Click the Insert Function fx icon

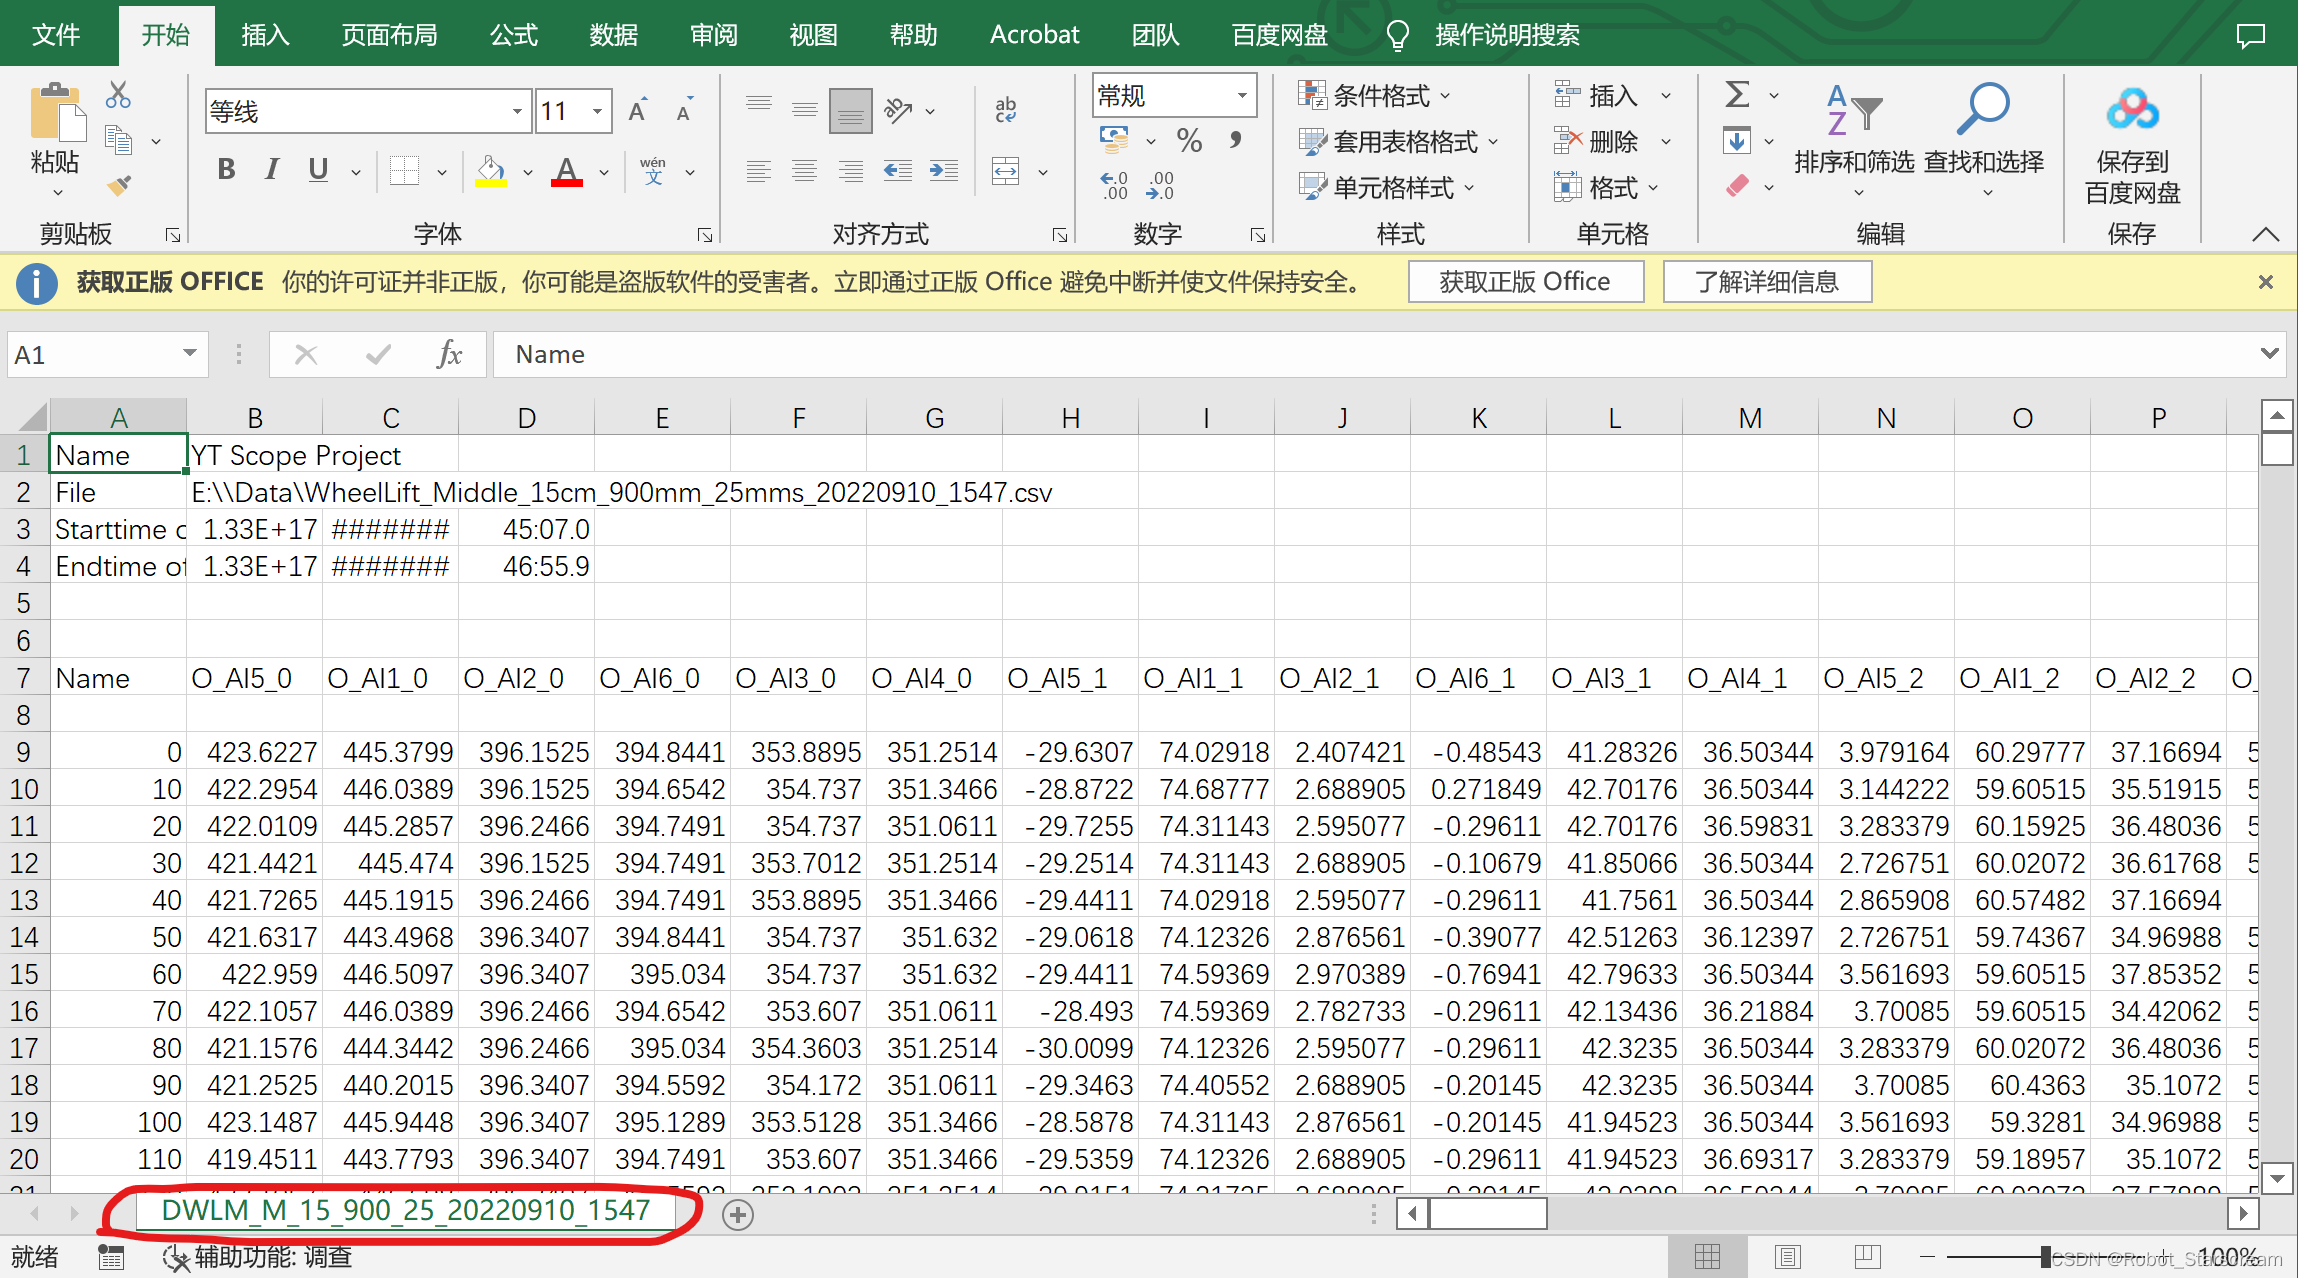449,354
